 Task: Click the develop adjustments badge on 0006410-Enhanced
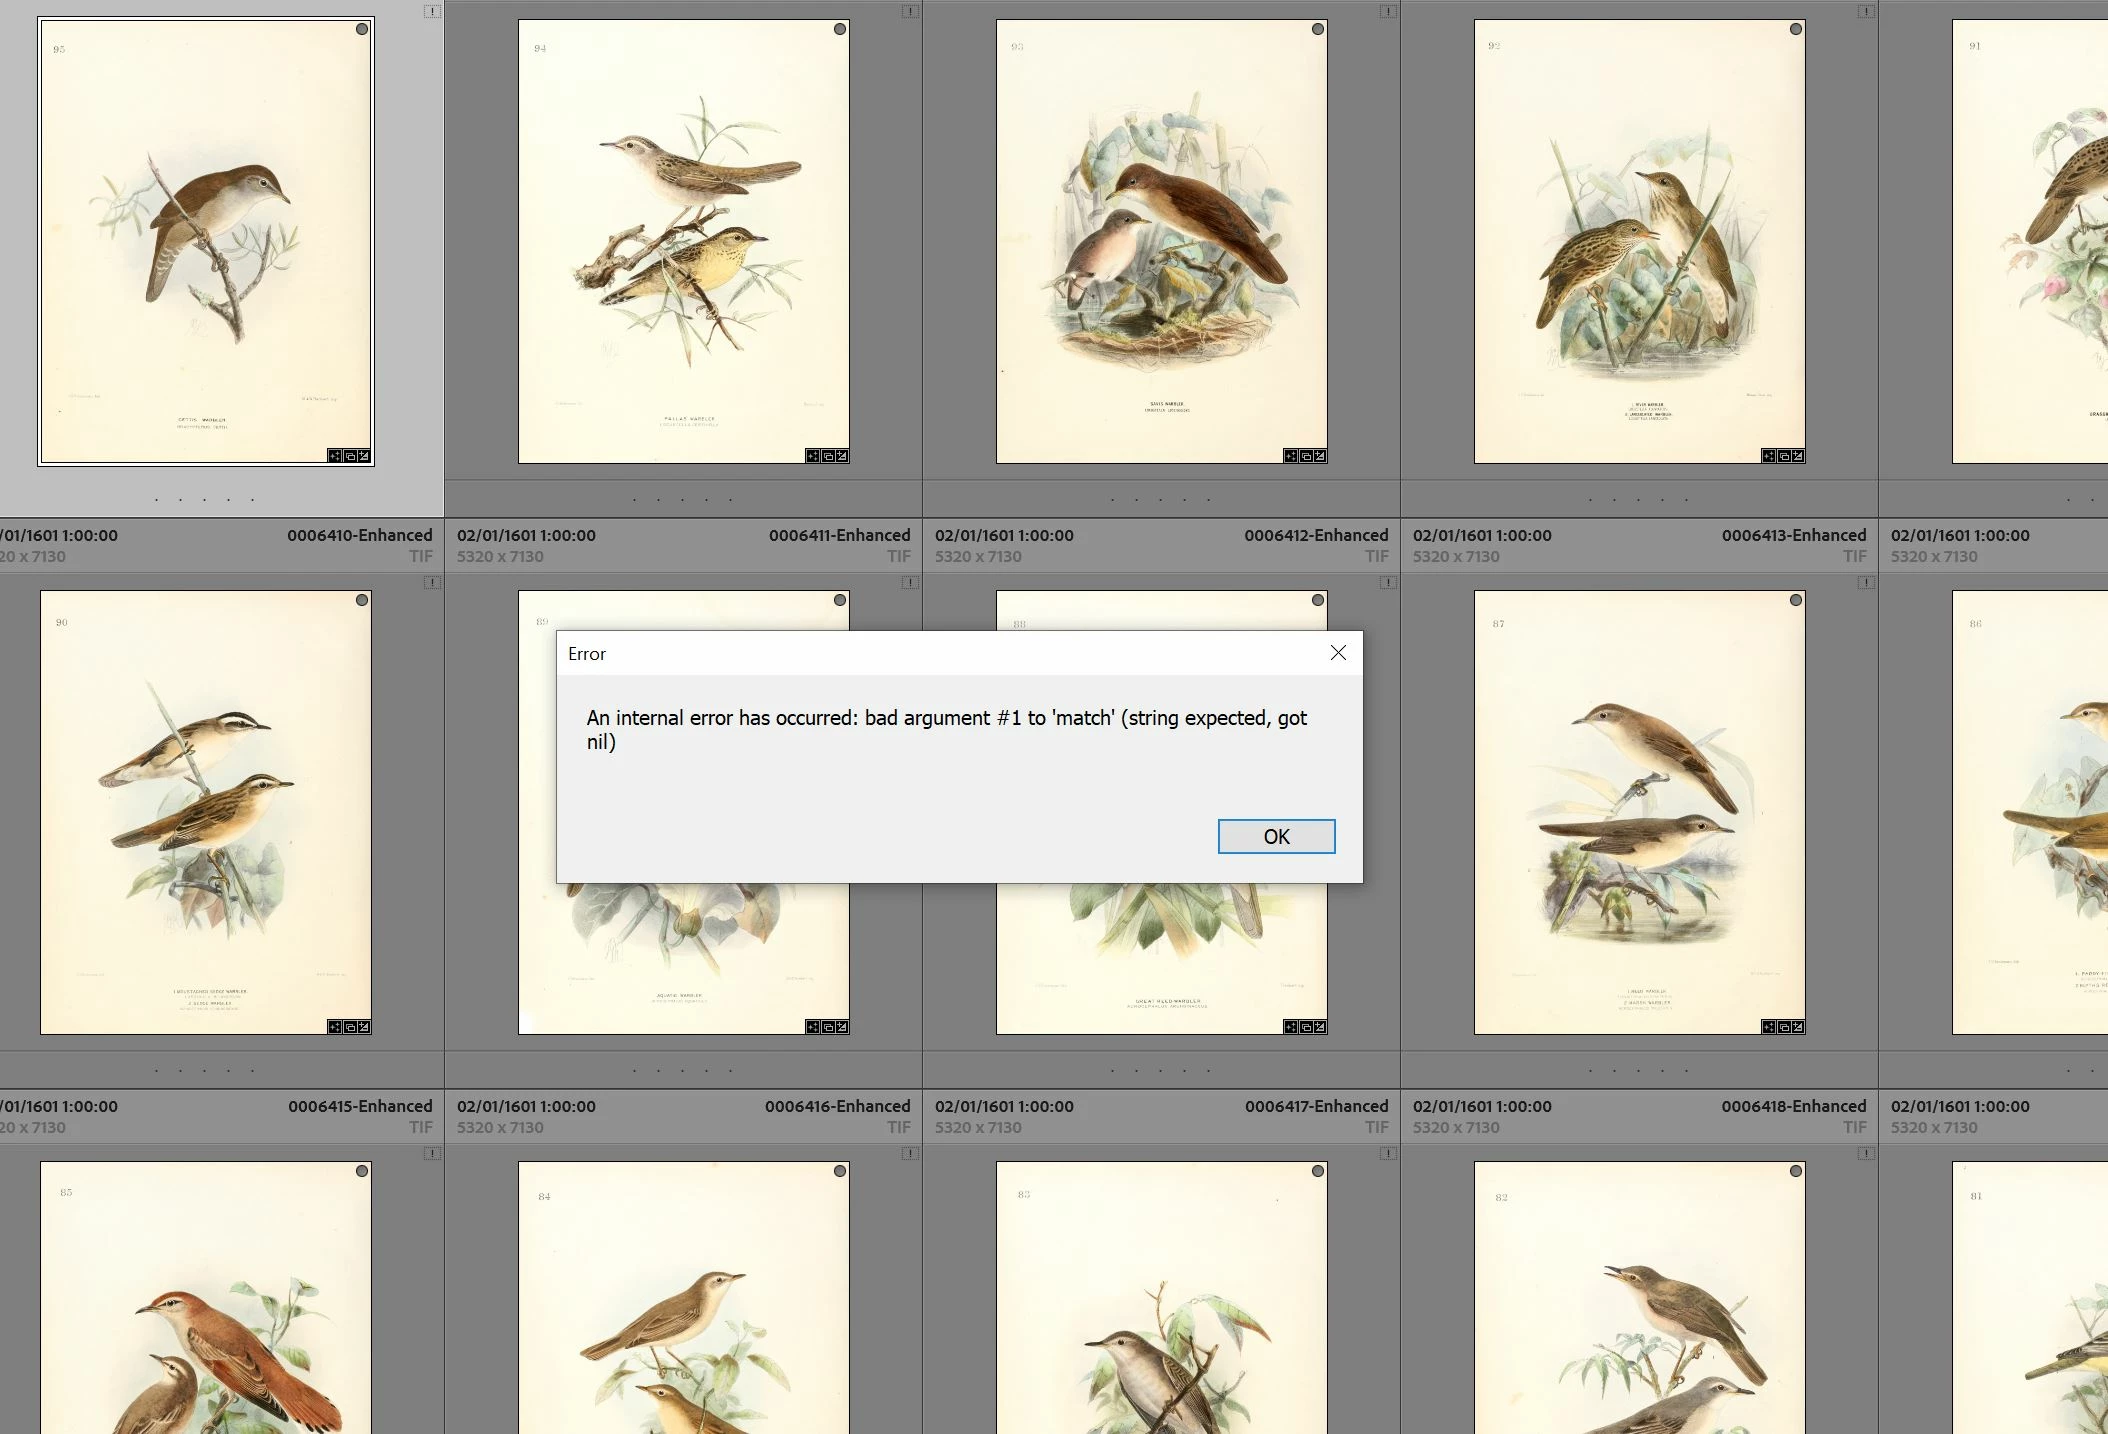click(x=364, y=456)
